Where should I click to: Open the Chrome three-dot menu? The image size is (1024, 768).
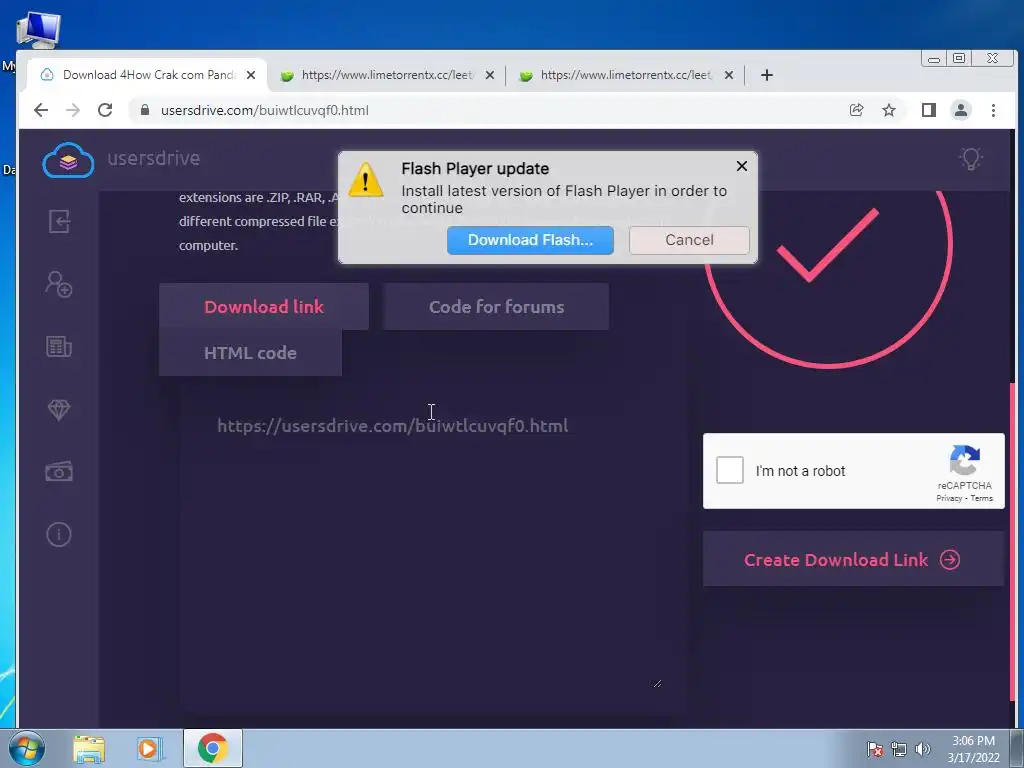[x=993, y=110]
